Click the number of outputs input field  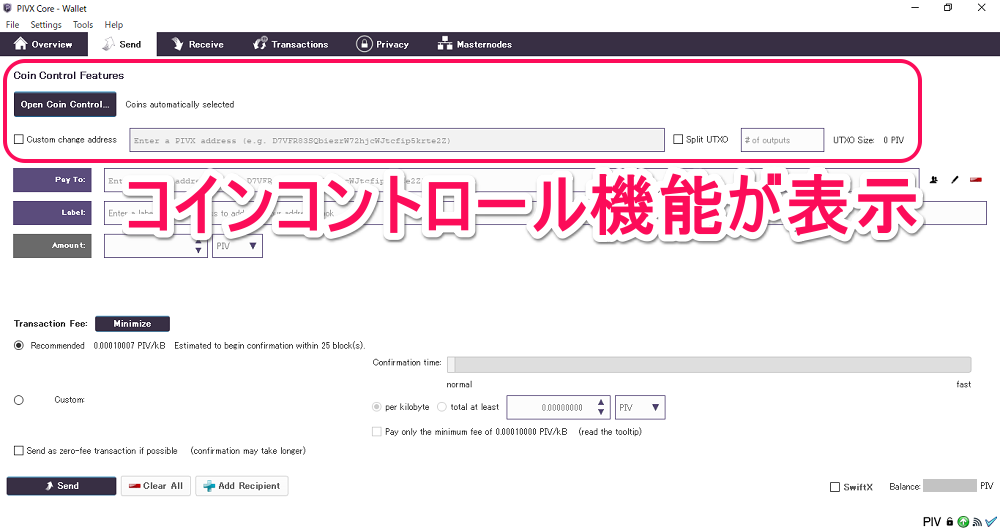pos(782,140)
